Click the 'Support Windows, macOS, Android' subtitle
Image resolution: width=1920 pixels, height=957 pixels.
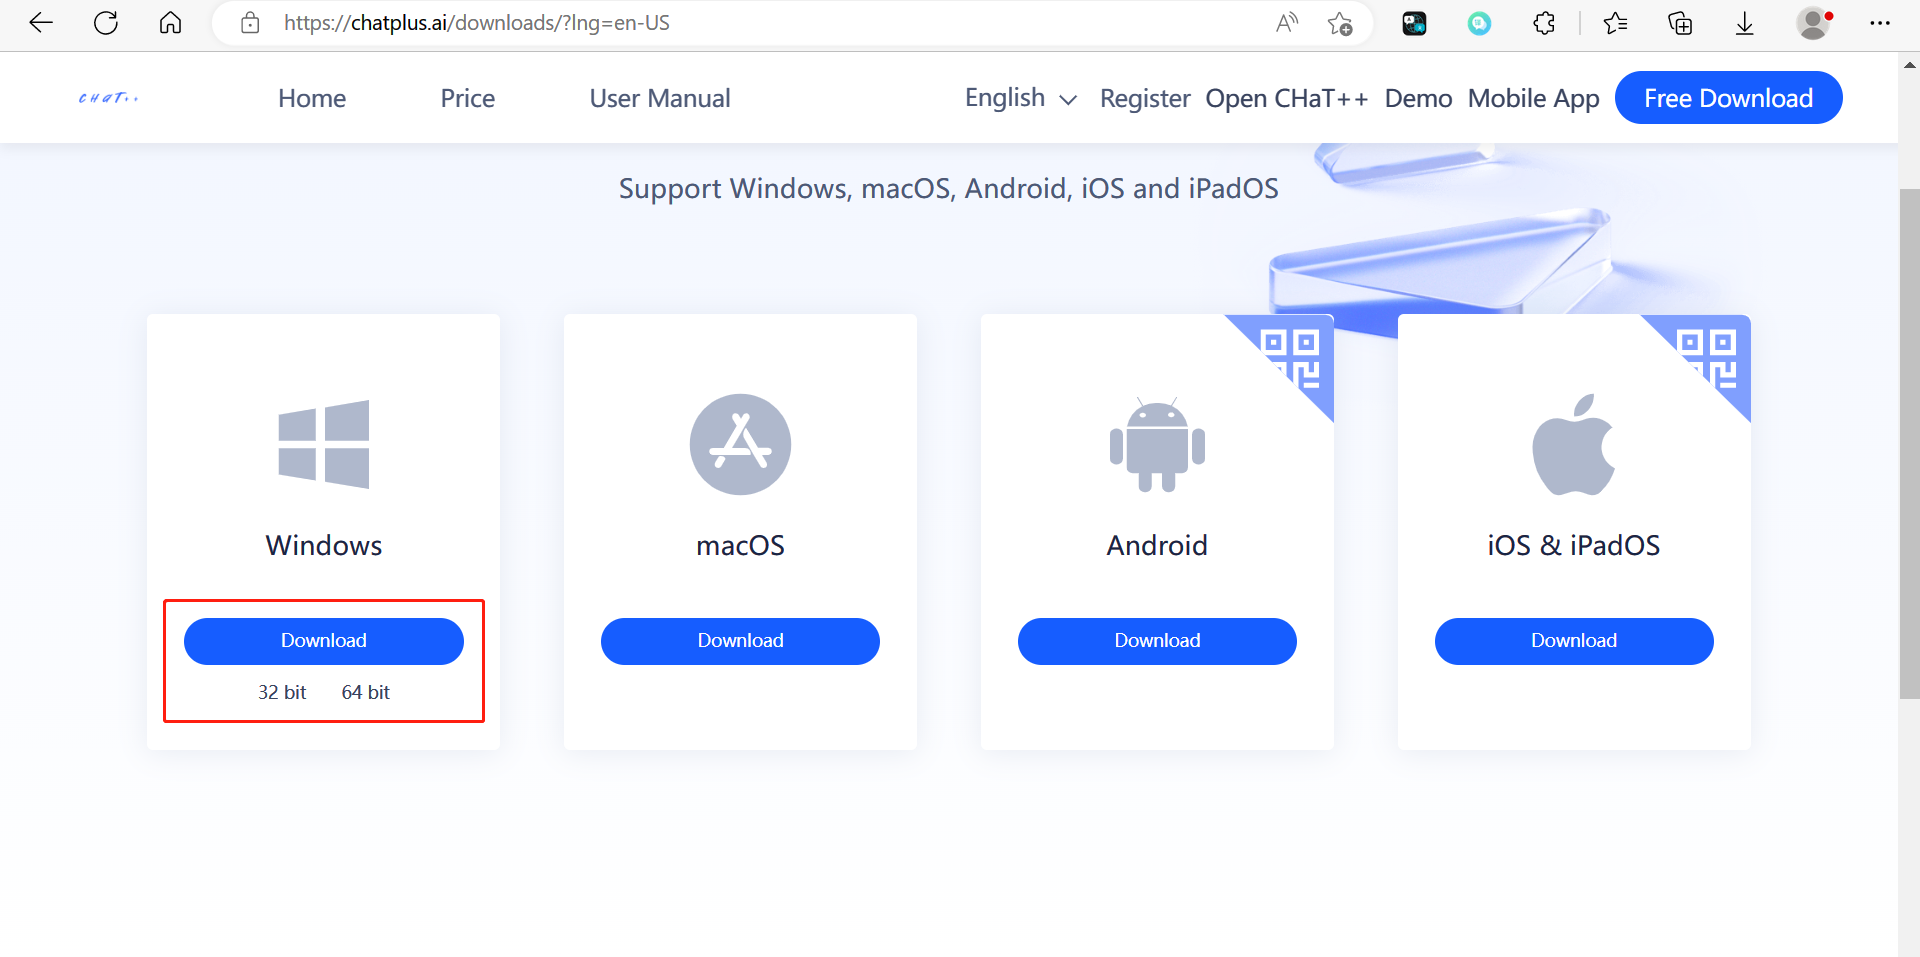[948, 189]
